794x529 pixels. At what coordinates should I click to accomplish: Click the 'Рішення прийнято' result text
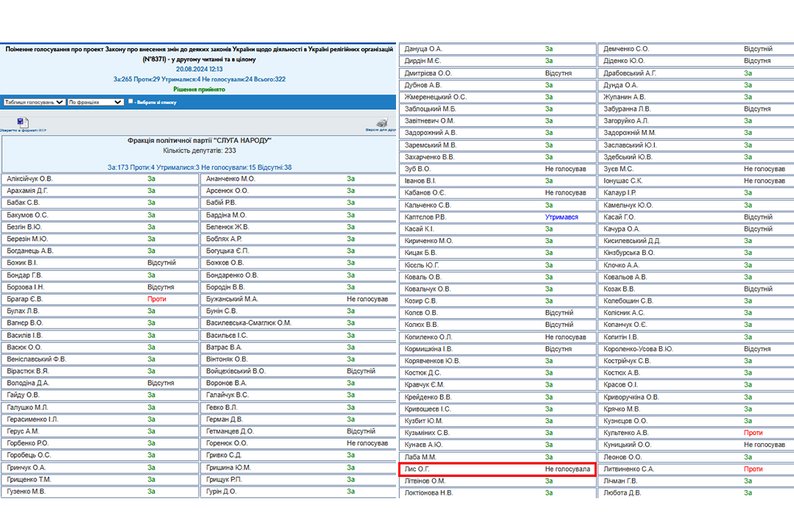tap(199, 88)
